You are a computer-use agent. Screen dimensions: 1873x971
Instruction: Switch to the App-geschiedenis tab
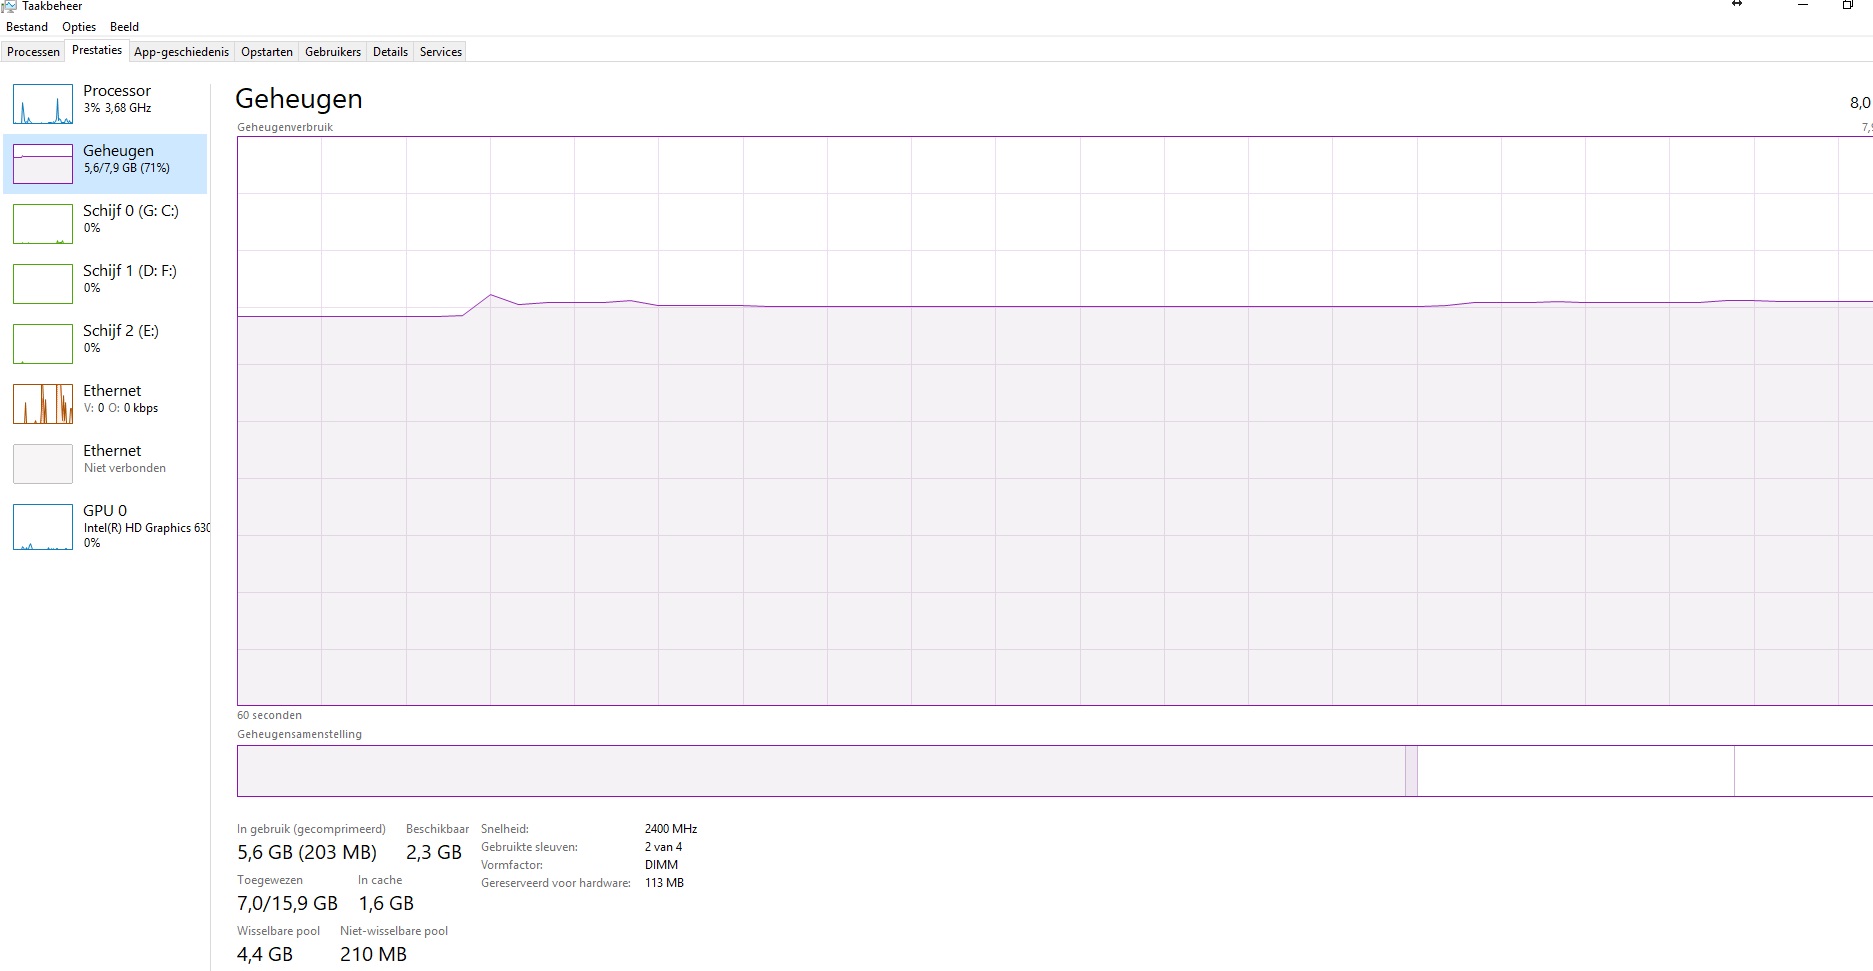pyautogui.click(x=181, y=52)
